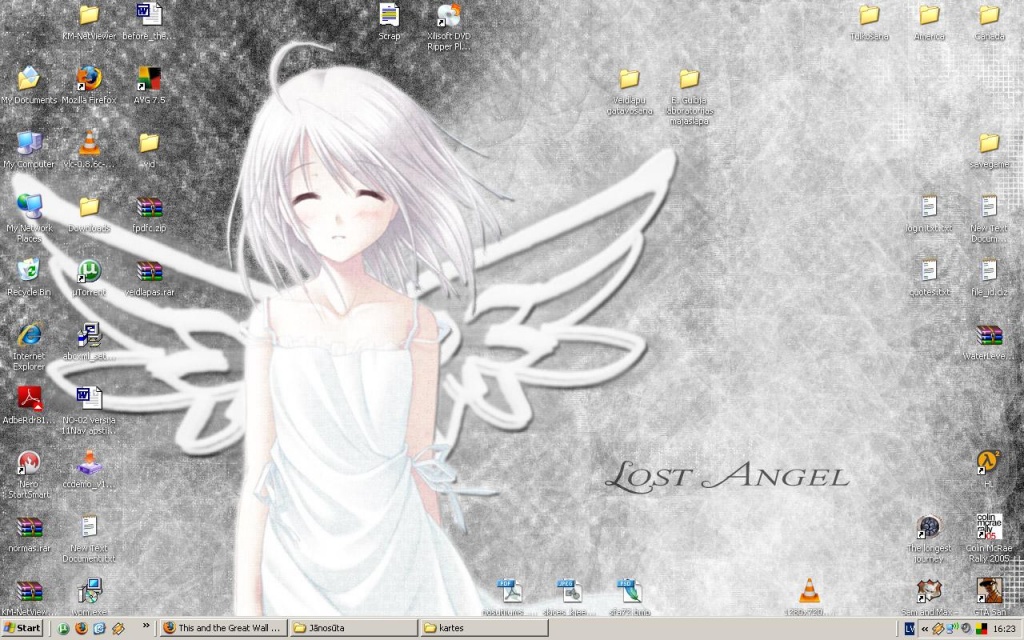Select the KM-NetViewer rar archive icon at bottom left
Image resolution: width=1024 pixels, height=640 pixels.
(29, 597)
